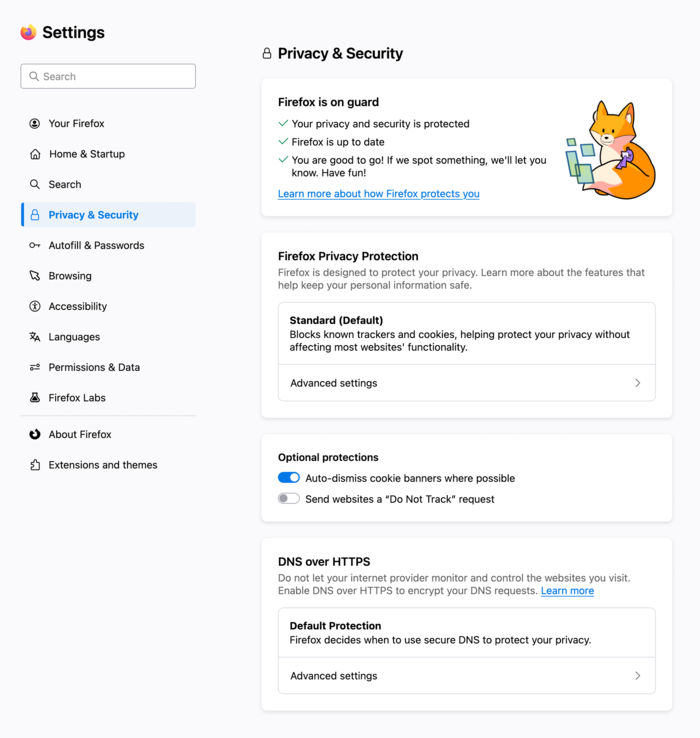Click the Autofill & Passwords key icon
Image resolution: width=700 pixels, height=738 pixels.
point(35,245)
